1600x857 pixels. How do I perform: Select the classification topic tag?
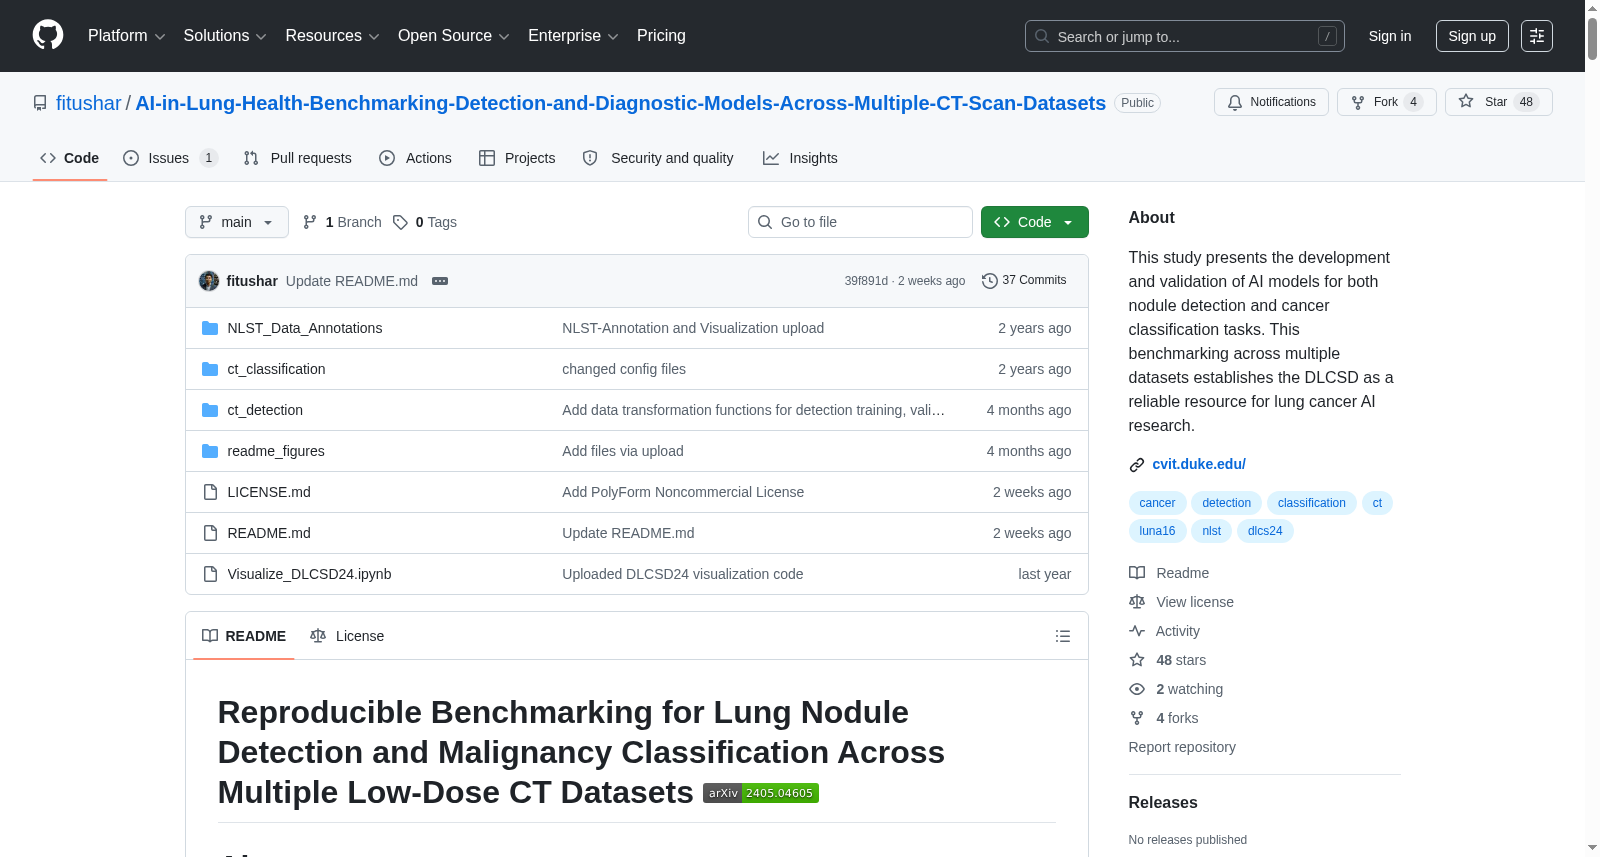click(x=1312, y=503)
